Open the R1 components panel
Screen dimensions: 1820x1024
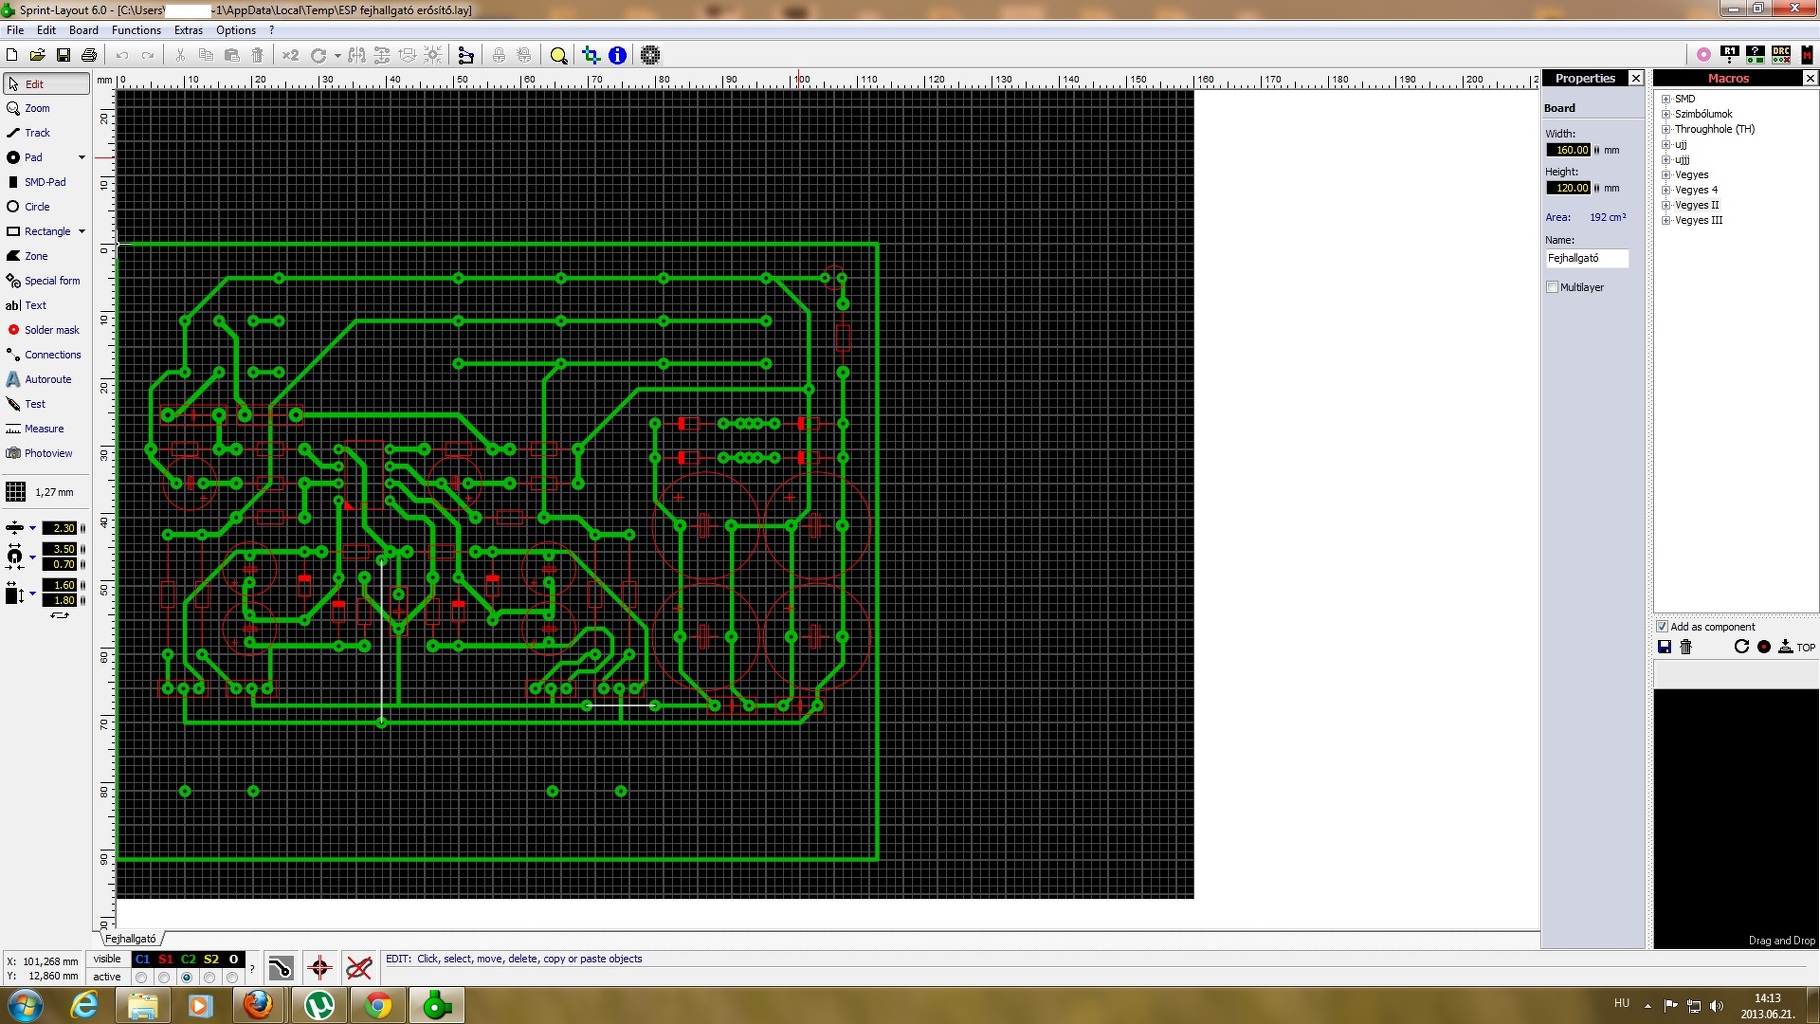(x=1729, y=54)
